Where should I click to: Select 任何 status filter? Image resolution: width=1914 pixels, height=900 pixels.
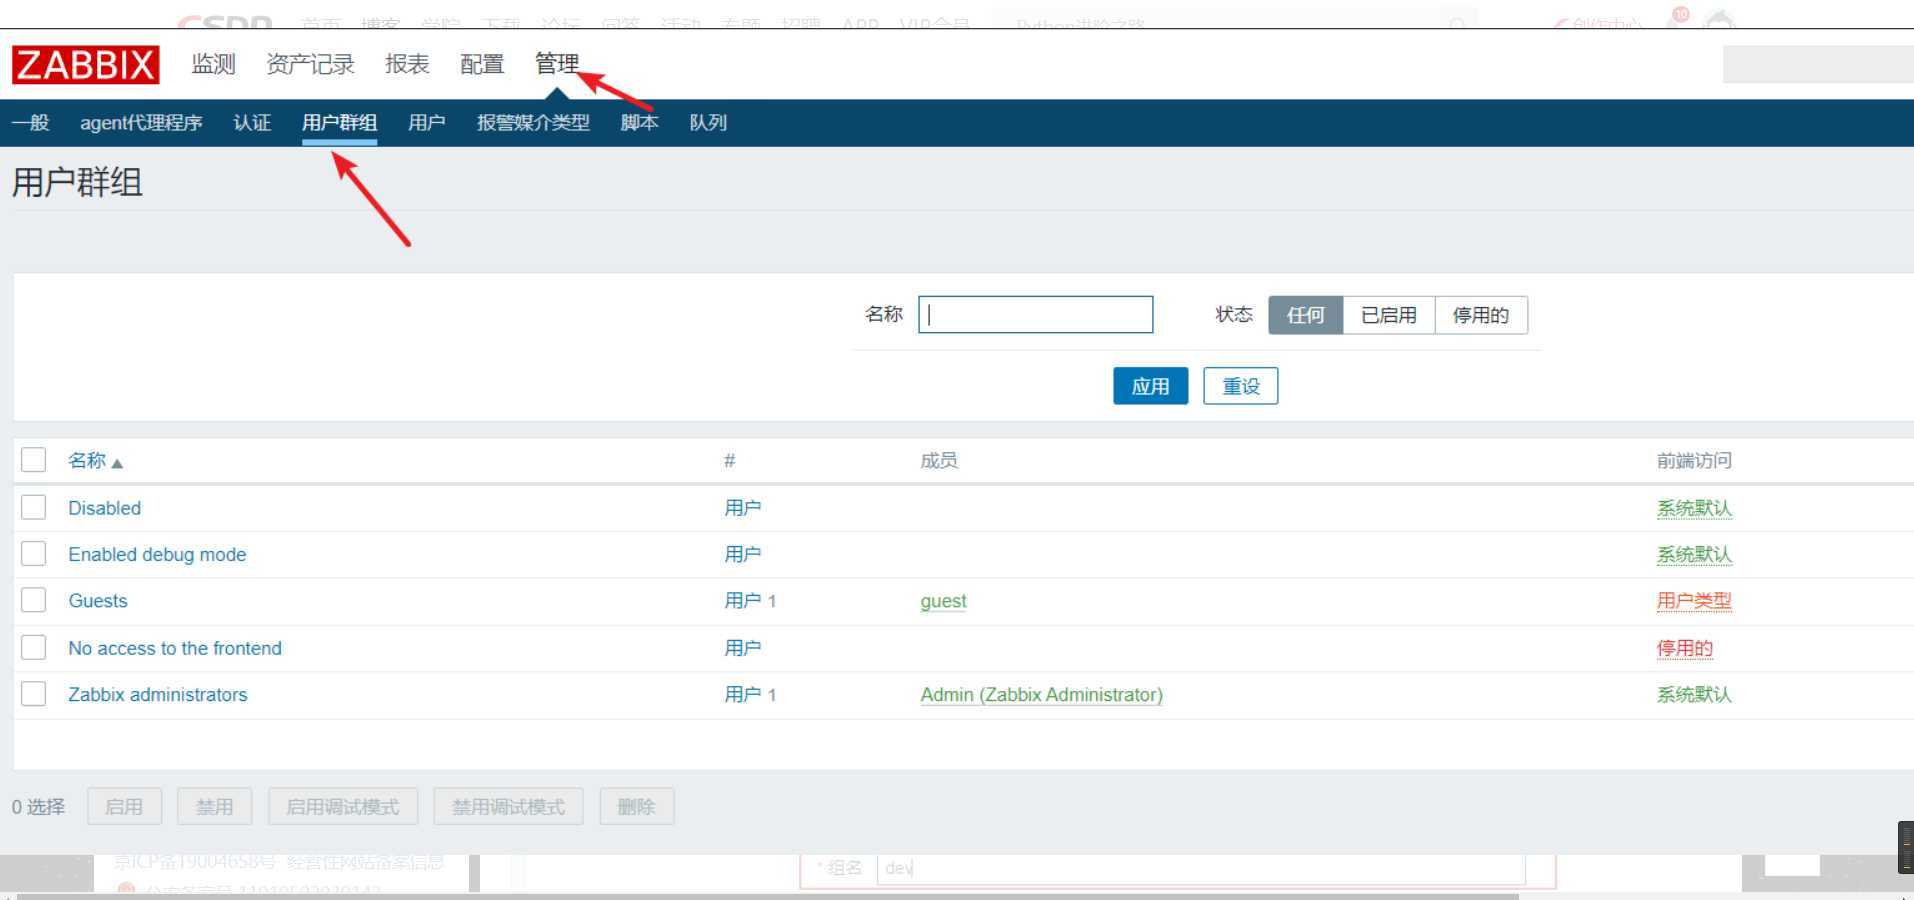coord(1306,315)
